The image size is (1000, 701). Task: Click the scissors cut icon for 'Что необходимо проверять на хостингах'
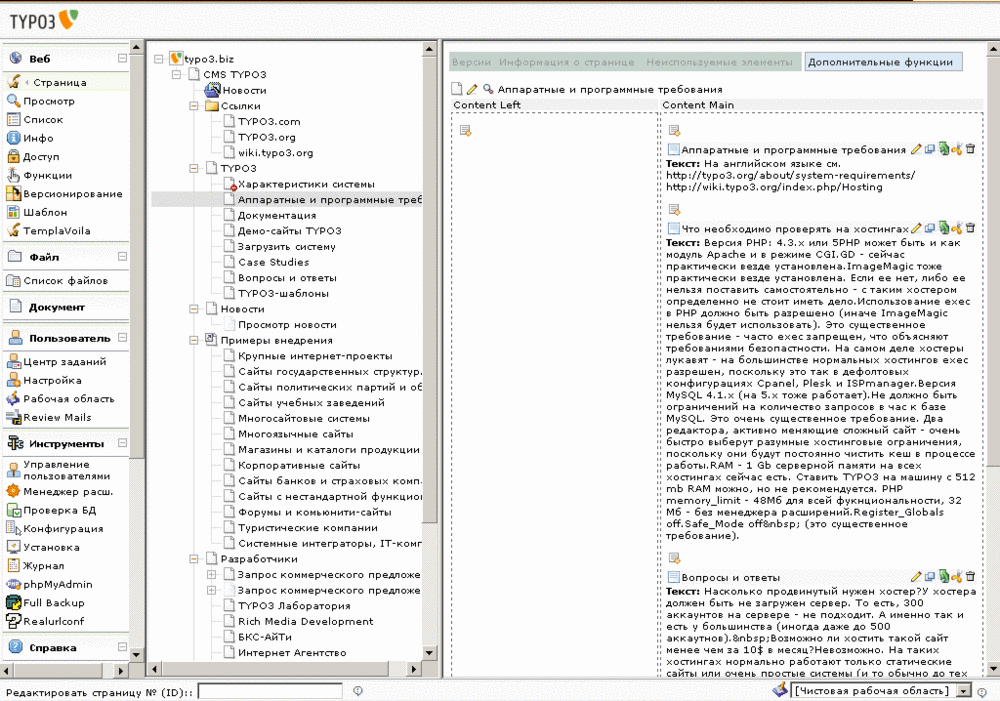click(957, 228)
